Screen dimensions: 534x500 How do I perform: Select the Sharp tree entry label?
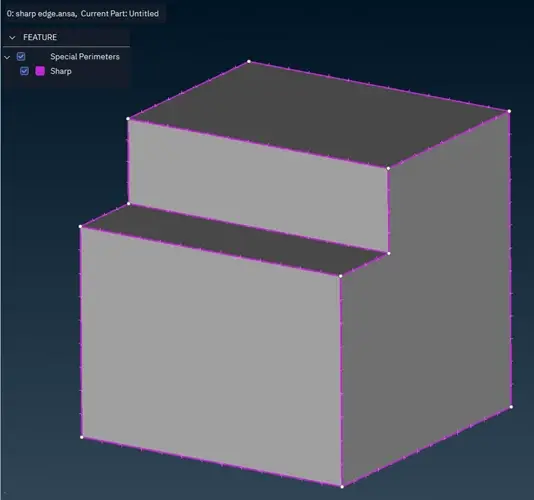[61, 71]
